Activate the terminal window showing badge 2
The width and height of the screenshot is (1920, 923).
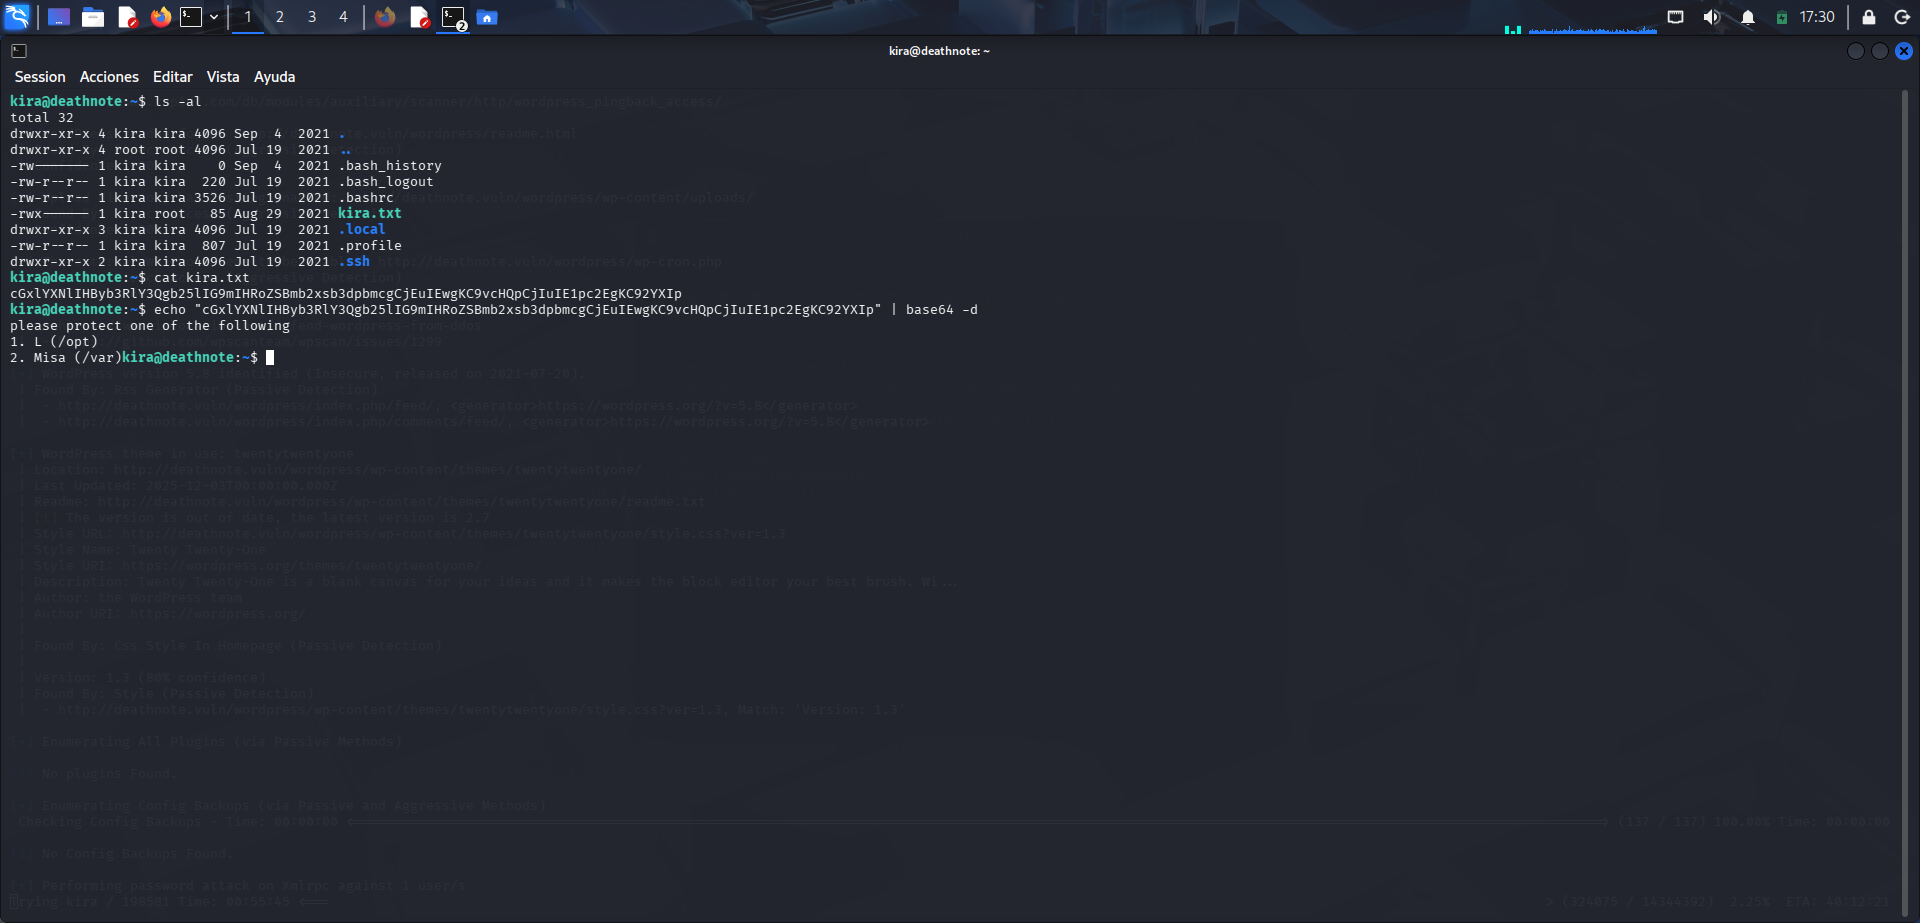coord(455,17)
